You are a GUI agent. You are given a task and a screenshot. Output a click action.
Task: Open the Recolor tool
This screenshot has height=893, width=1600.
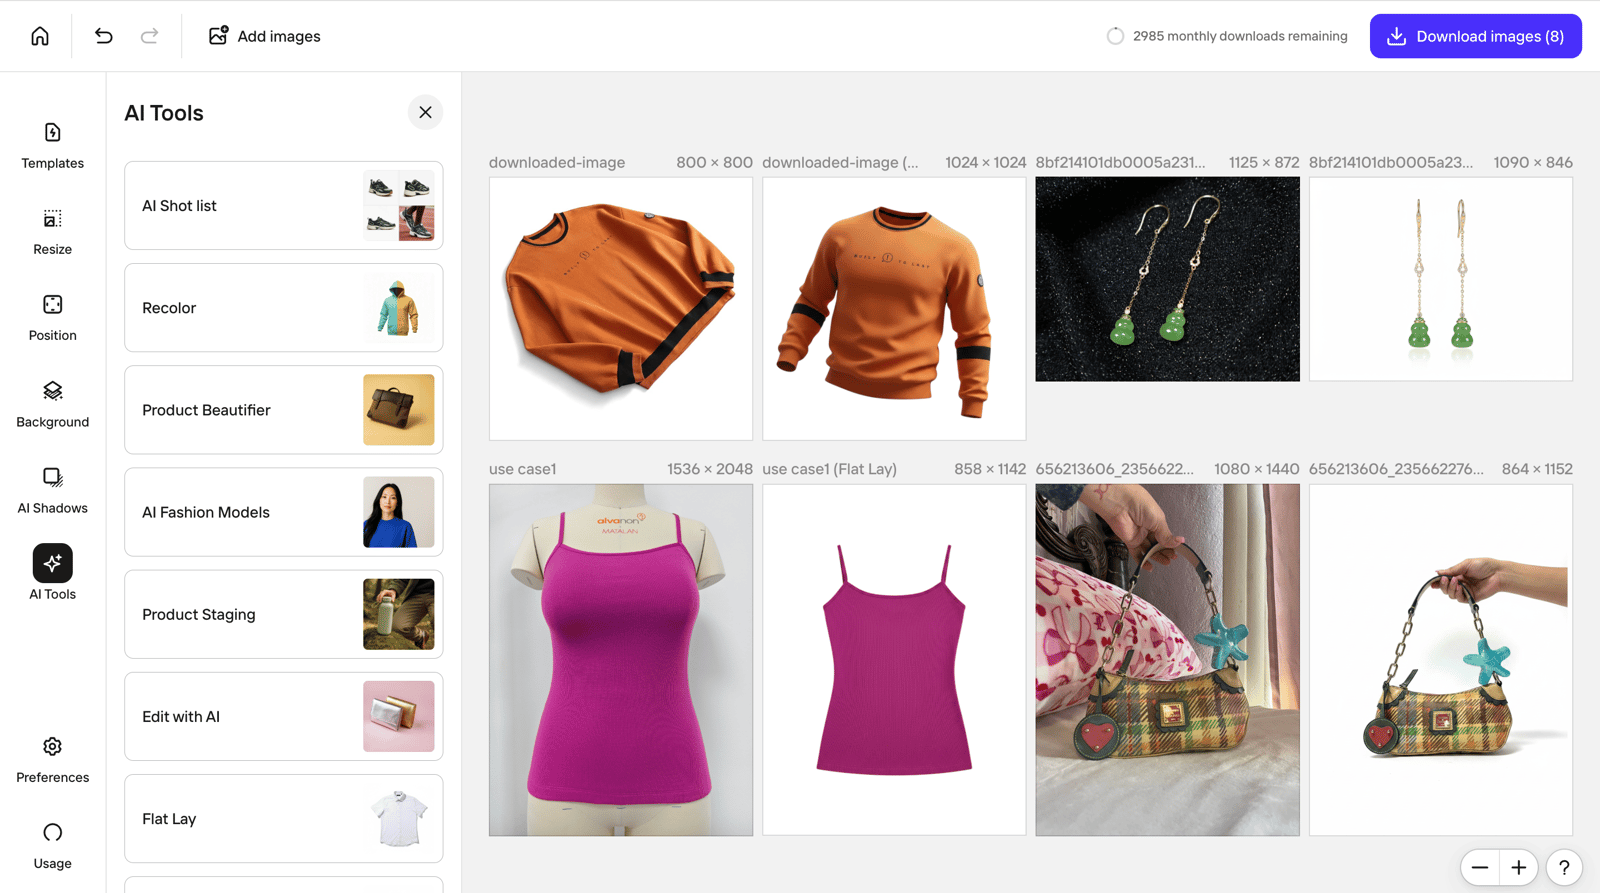click(284, 308)
